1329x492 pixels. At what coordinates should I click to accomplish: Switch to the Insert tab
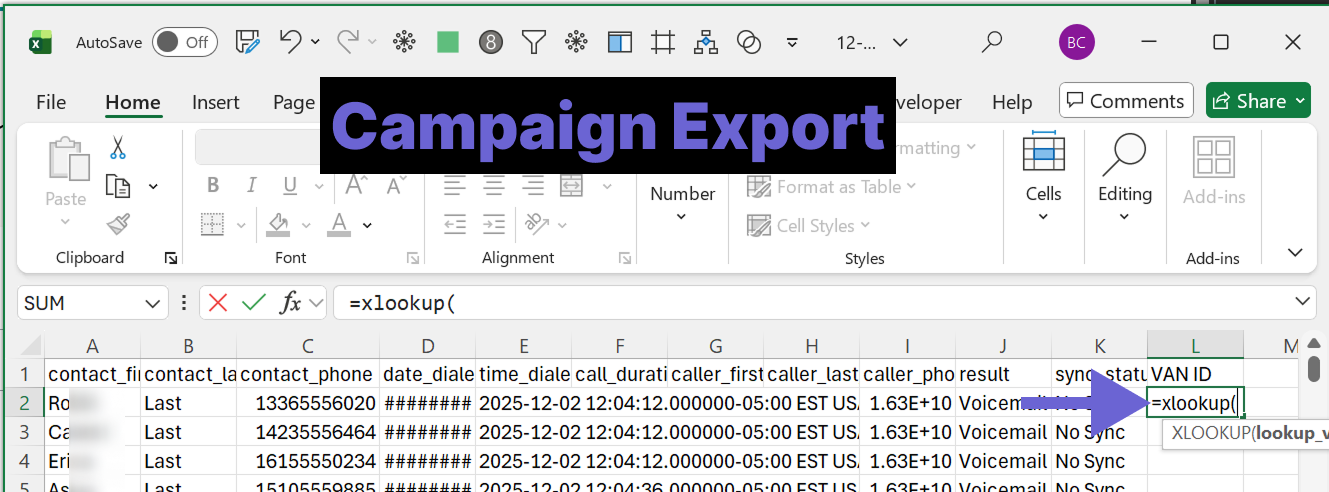pos(216,102)
